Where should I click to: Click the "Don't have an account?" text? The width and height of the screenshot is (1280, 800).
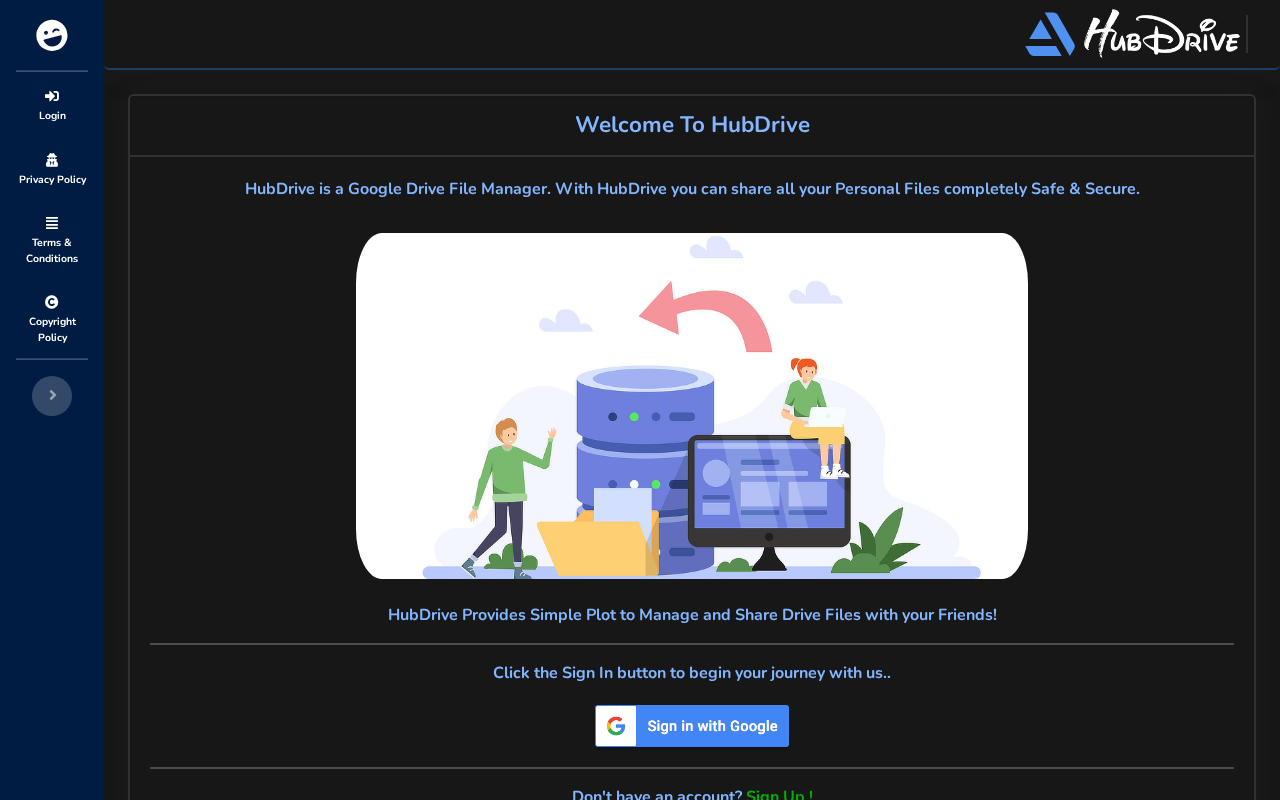tap(657, 795)
